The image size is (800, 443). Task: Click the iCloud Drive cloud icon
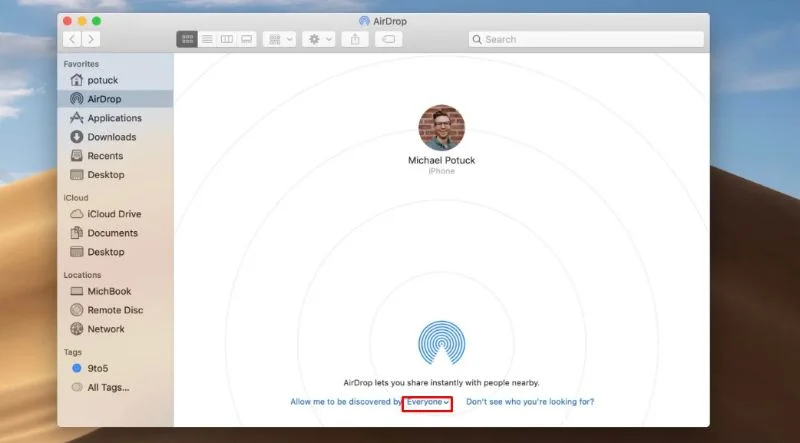coord(77,214)
